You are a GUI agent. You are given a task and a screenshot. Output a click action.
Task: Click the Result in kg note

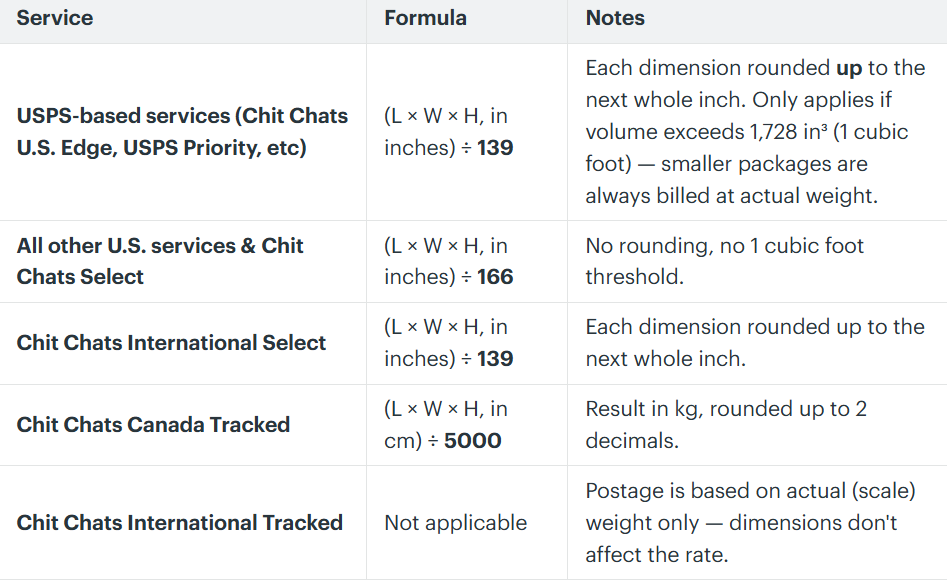click(x=726, y=424)
